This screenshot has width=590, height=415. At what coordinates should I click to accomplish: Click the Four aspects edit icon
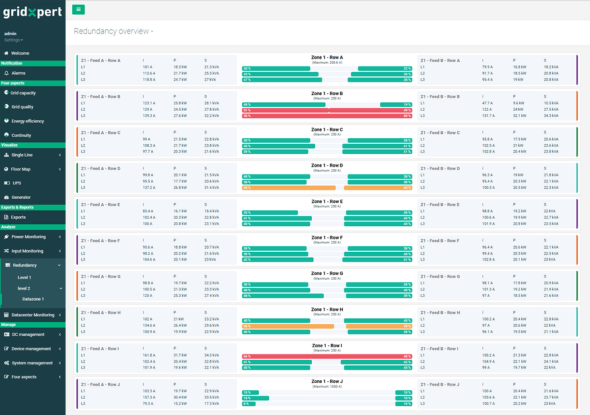[6, 377]
